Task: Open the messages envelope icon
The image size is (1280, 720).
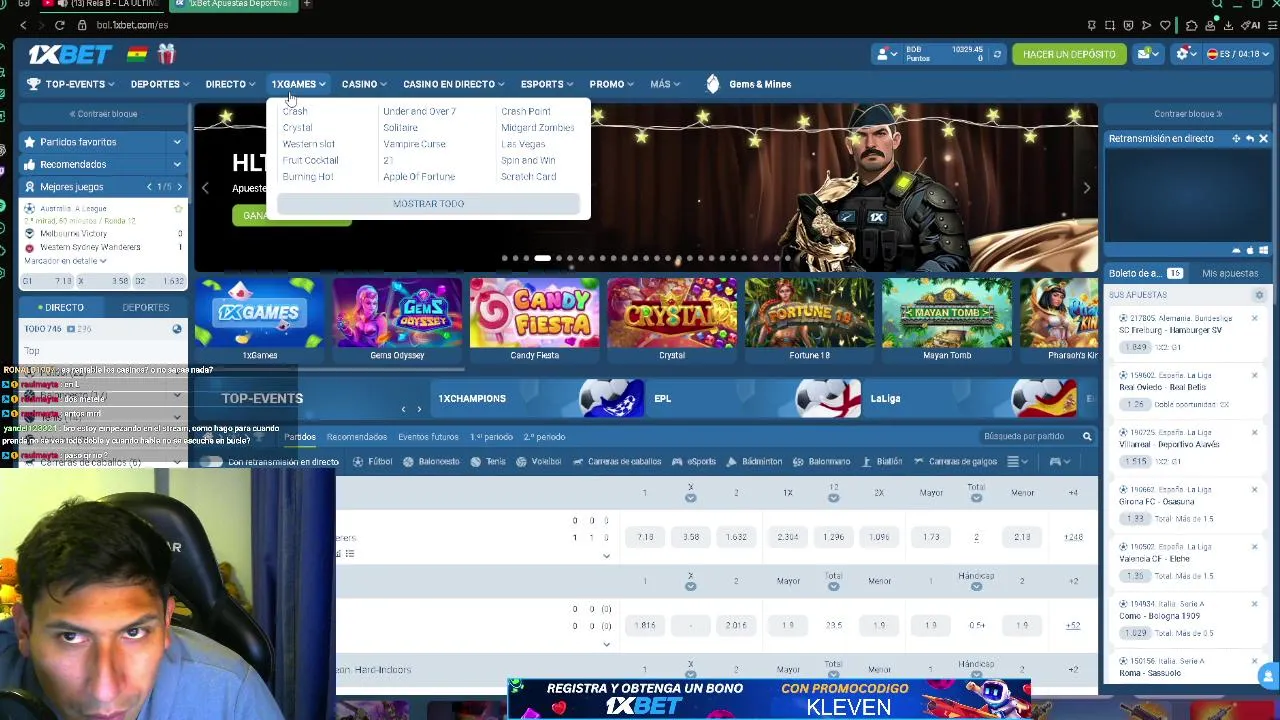Action: tap(1144, 54)
